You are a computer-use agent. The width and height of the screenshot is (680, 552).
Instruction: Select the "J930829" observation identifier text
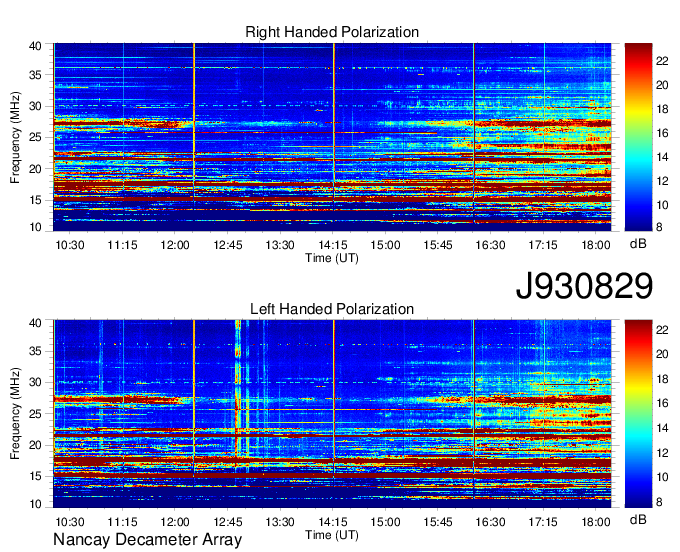tap(584, 286)
